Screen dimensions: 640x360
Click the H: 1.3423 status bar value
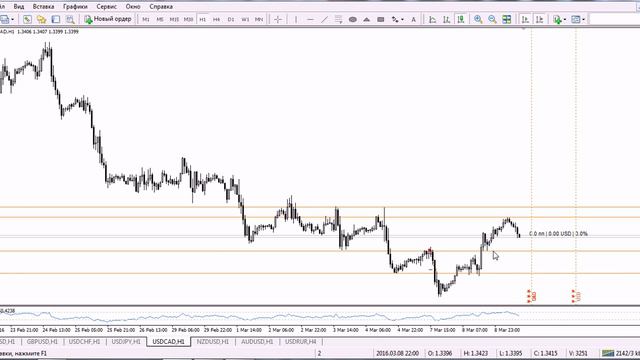click(476, 353)
